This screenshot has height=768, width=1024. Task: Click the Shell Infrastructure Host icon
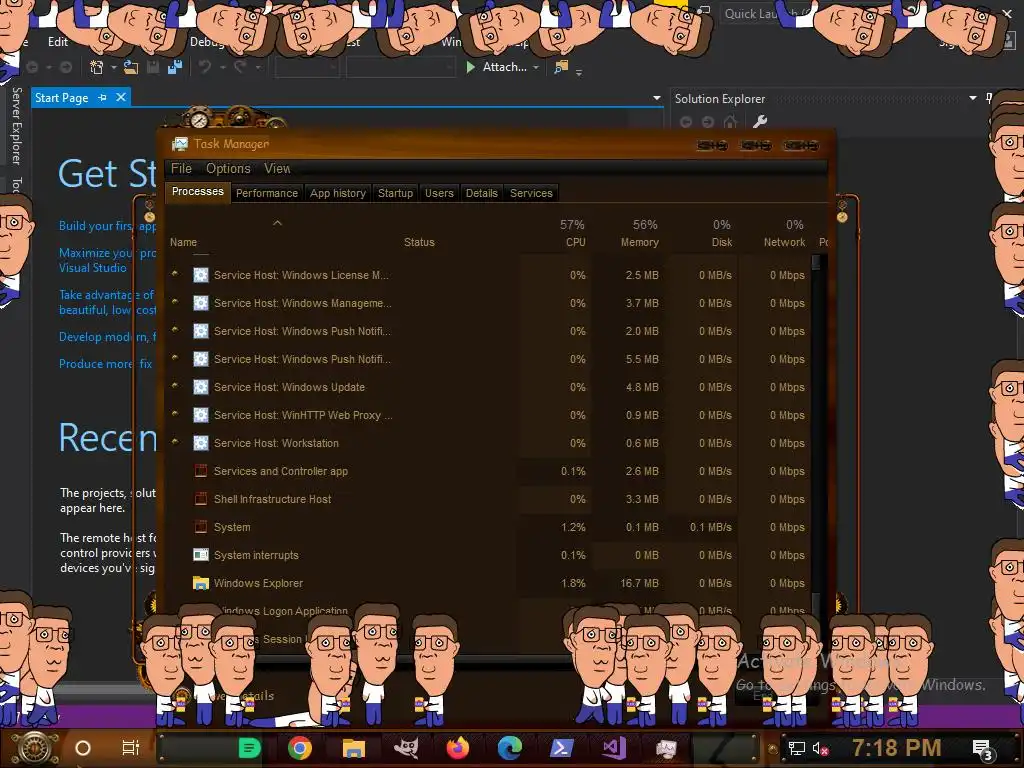[200, 499]
